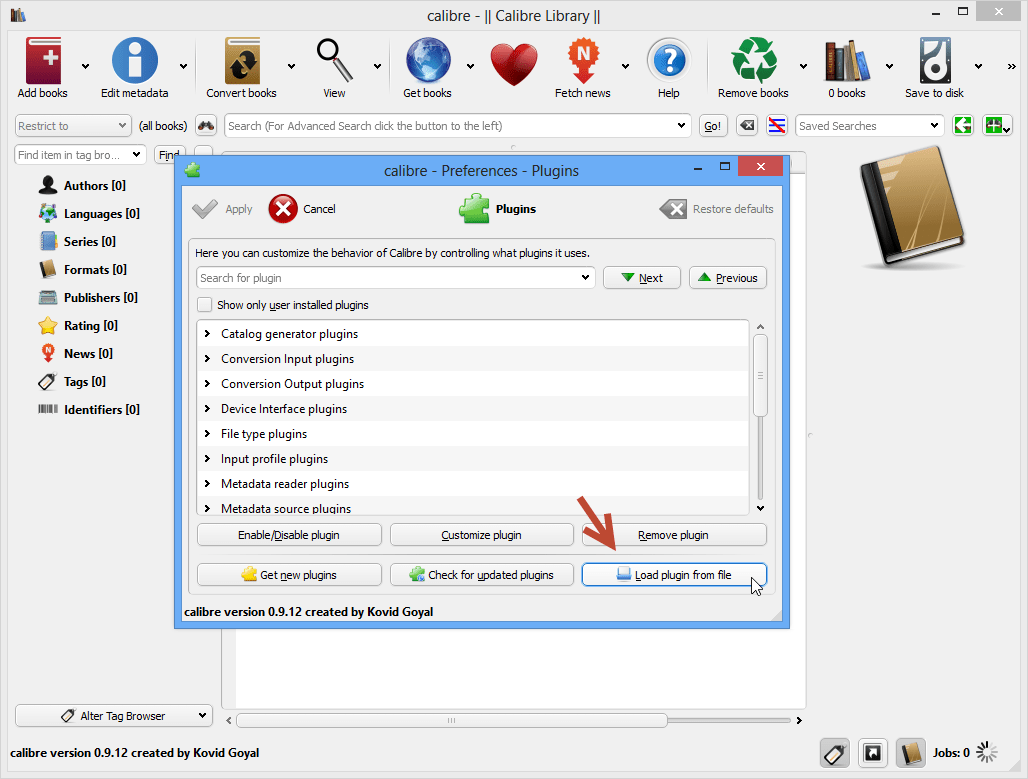
Task: Click Load plugin from file
Action: pos(674,574)
